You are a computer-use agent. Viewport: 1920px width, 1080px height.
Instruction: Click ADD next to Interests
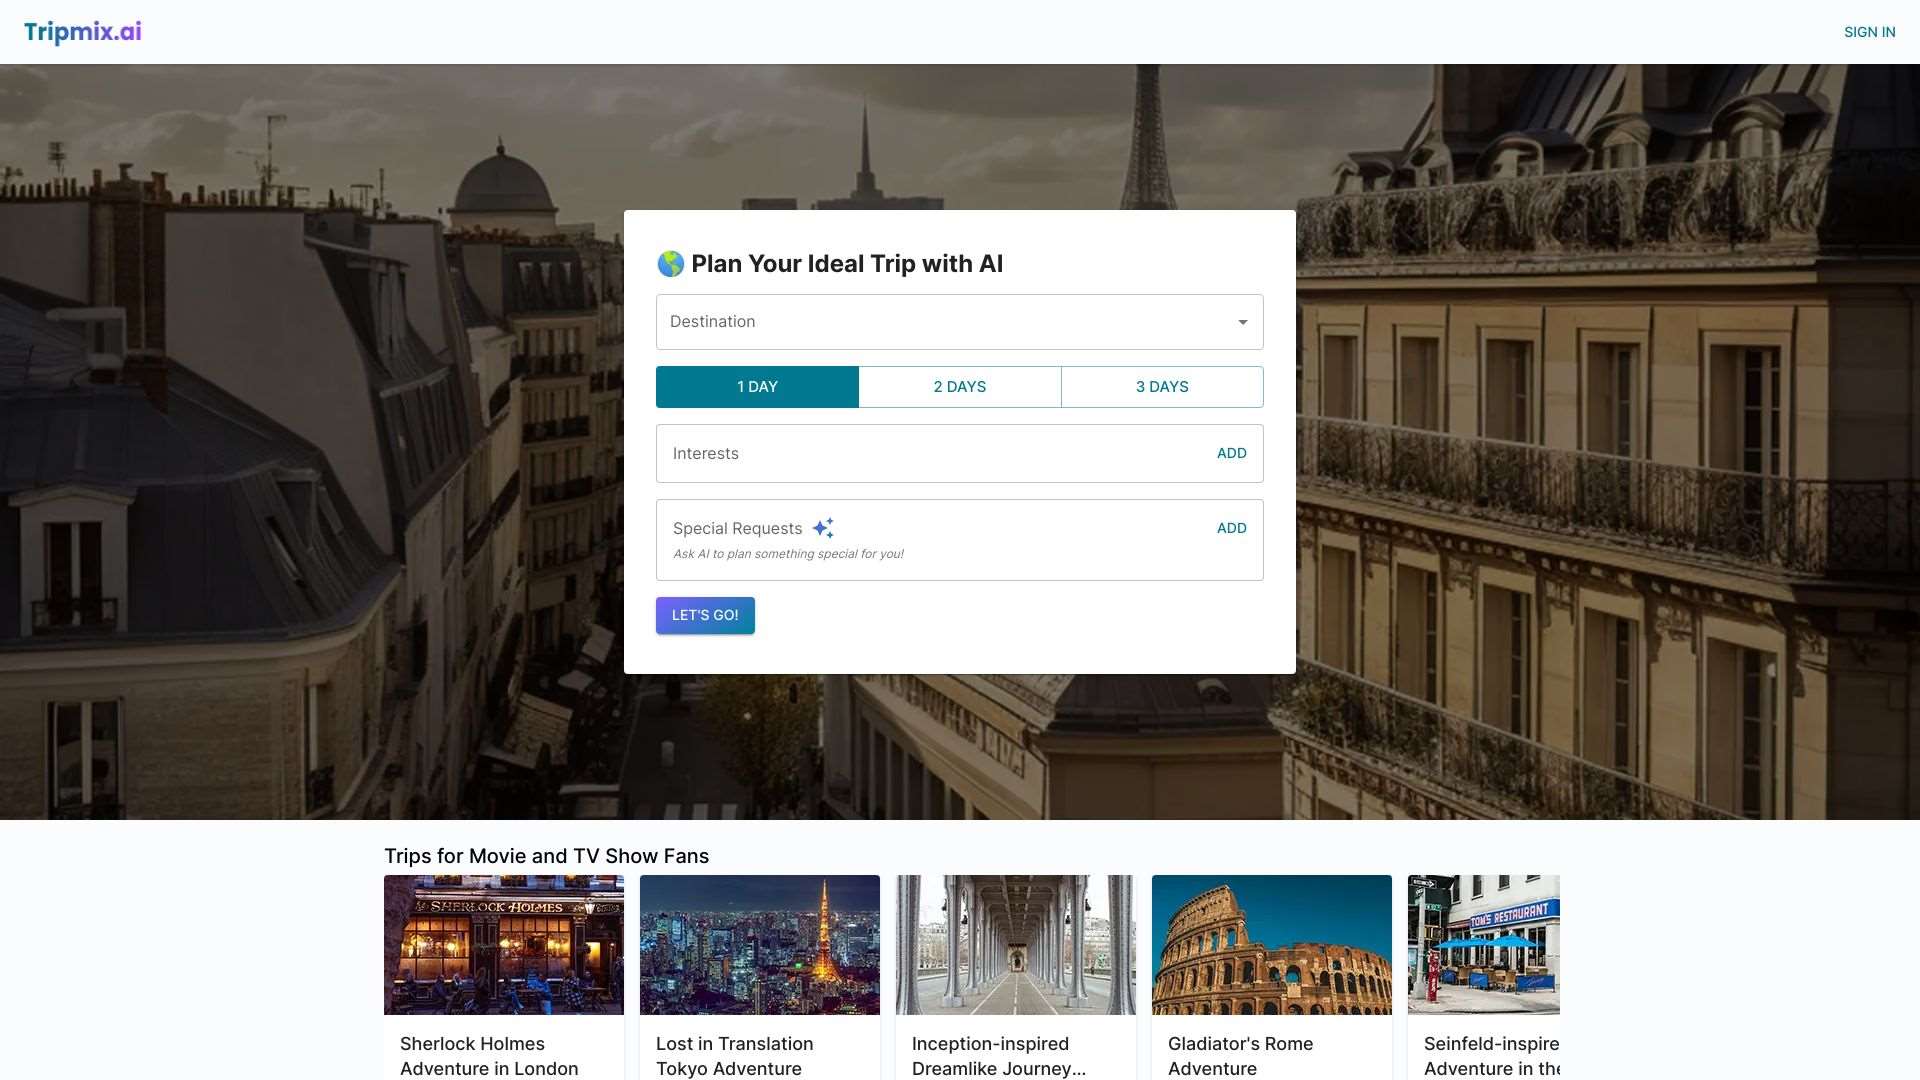(1231, 452)
